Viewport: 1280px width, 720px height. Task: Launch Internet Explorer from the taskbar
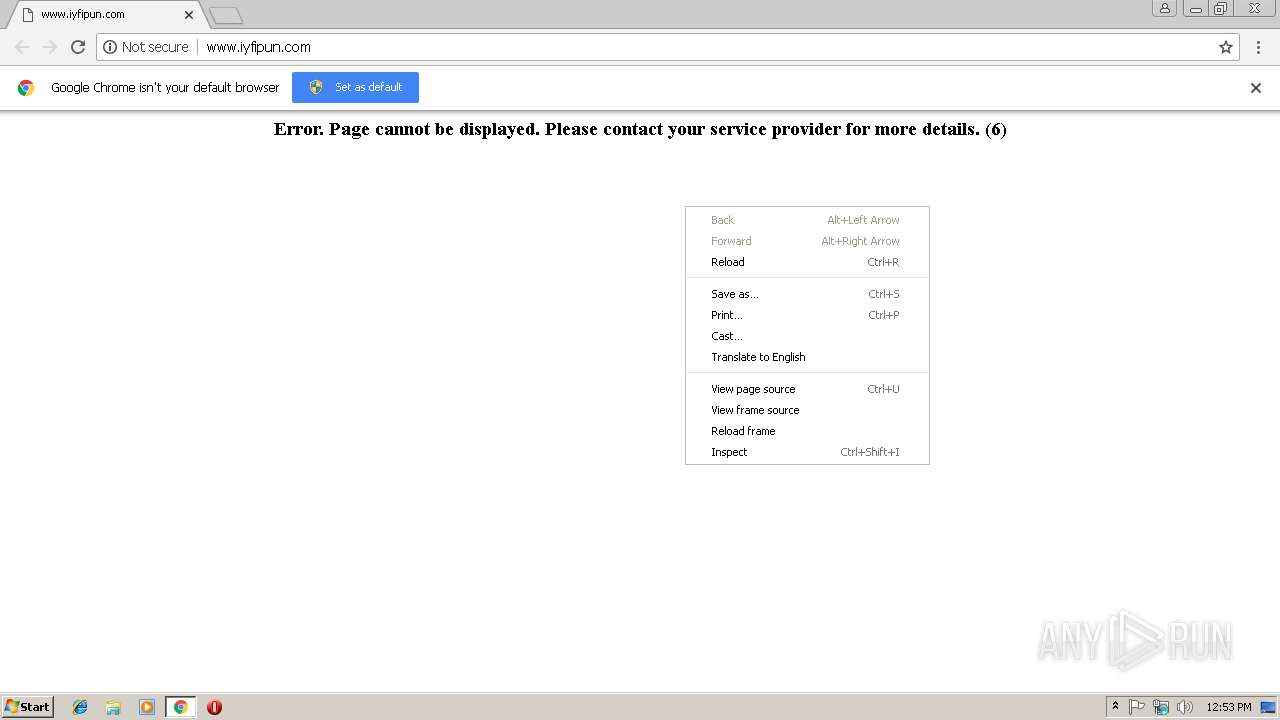point(80,707)
